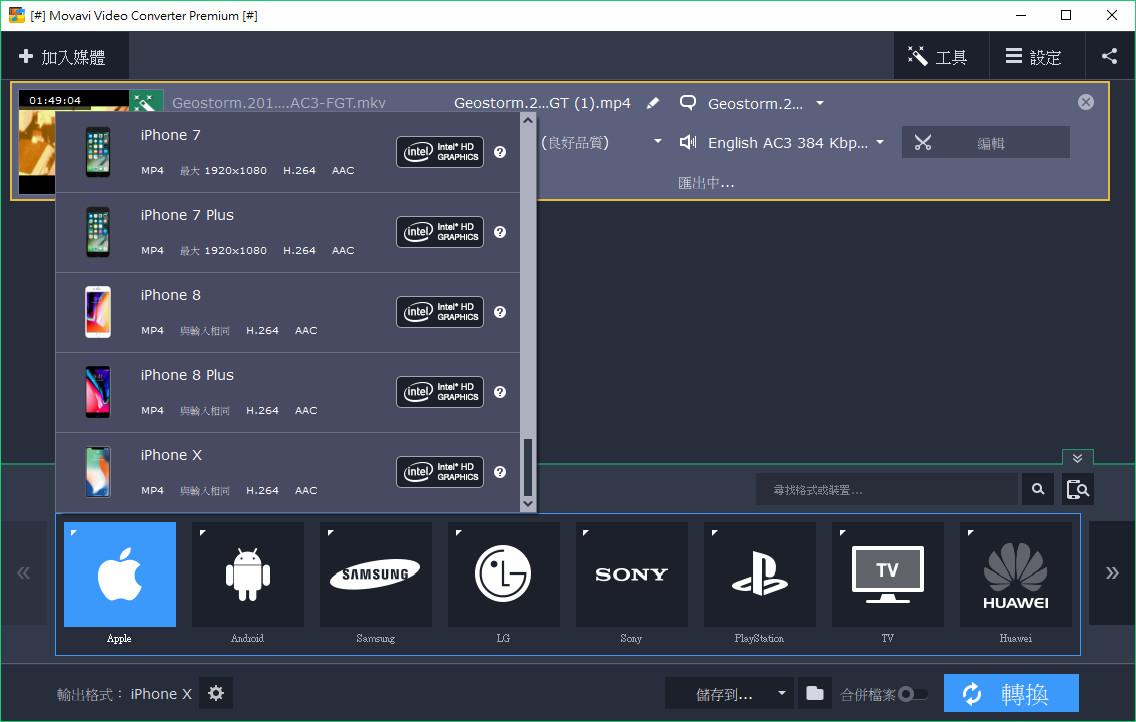Click the pencil icon to rename output file
Image resolution: width=1136 pixels, height=722 pixels.
point(653,103)
